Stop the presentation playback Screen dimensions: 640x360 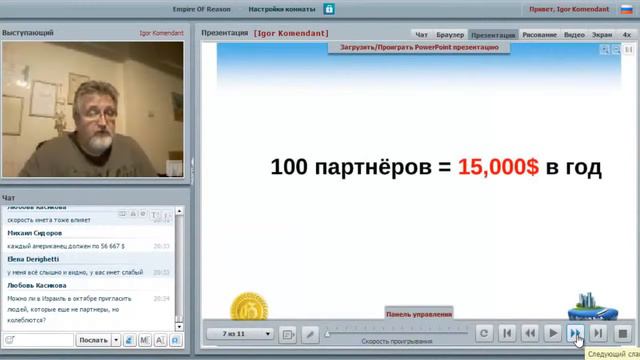pyautogui.click(x=622, y=333)
